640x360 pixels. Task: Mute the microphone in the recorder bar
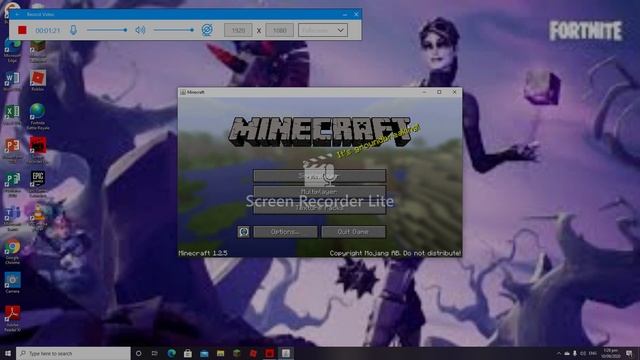tap(73, 30)
